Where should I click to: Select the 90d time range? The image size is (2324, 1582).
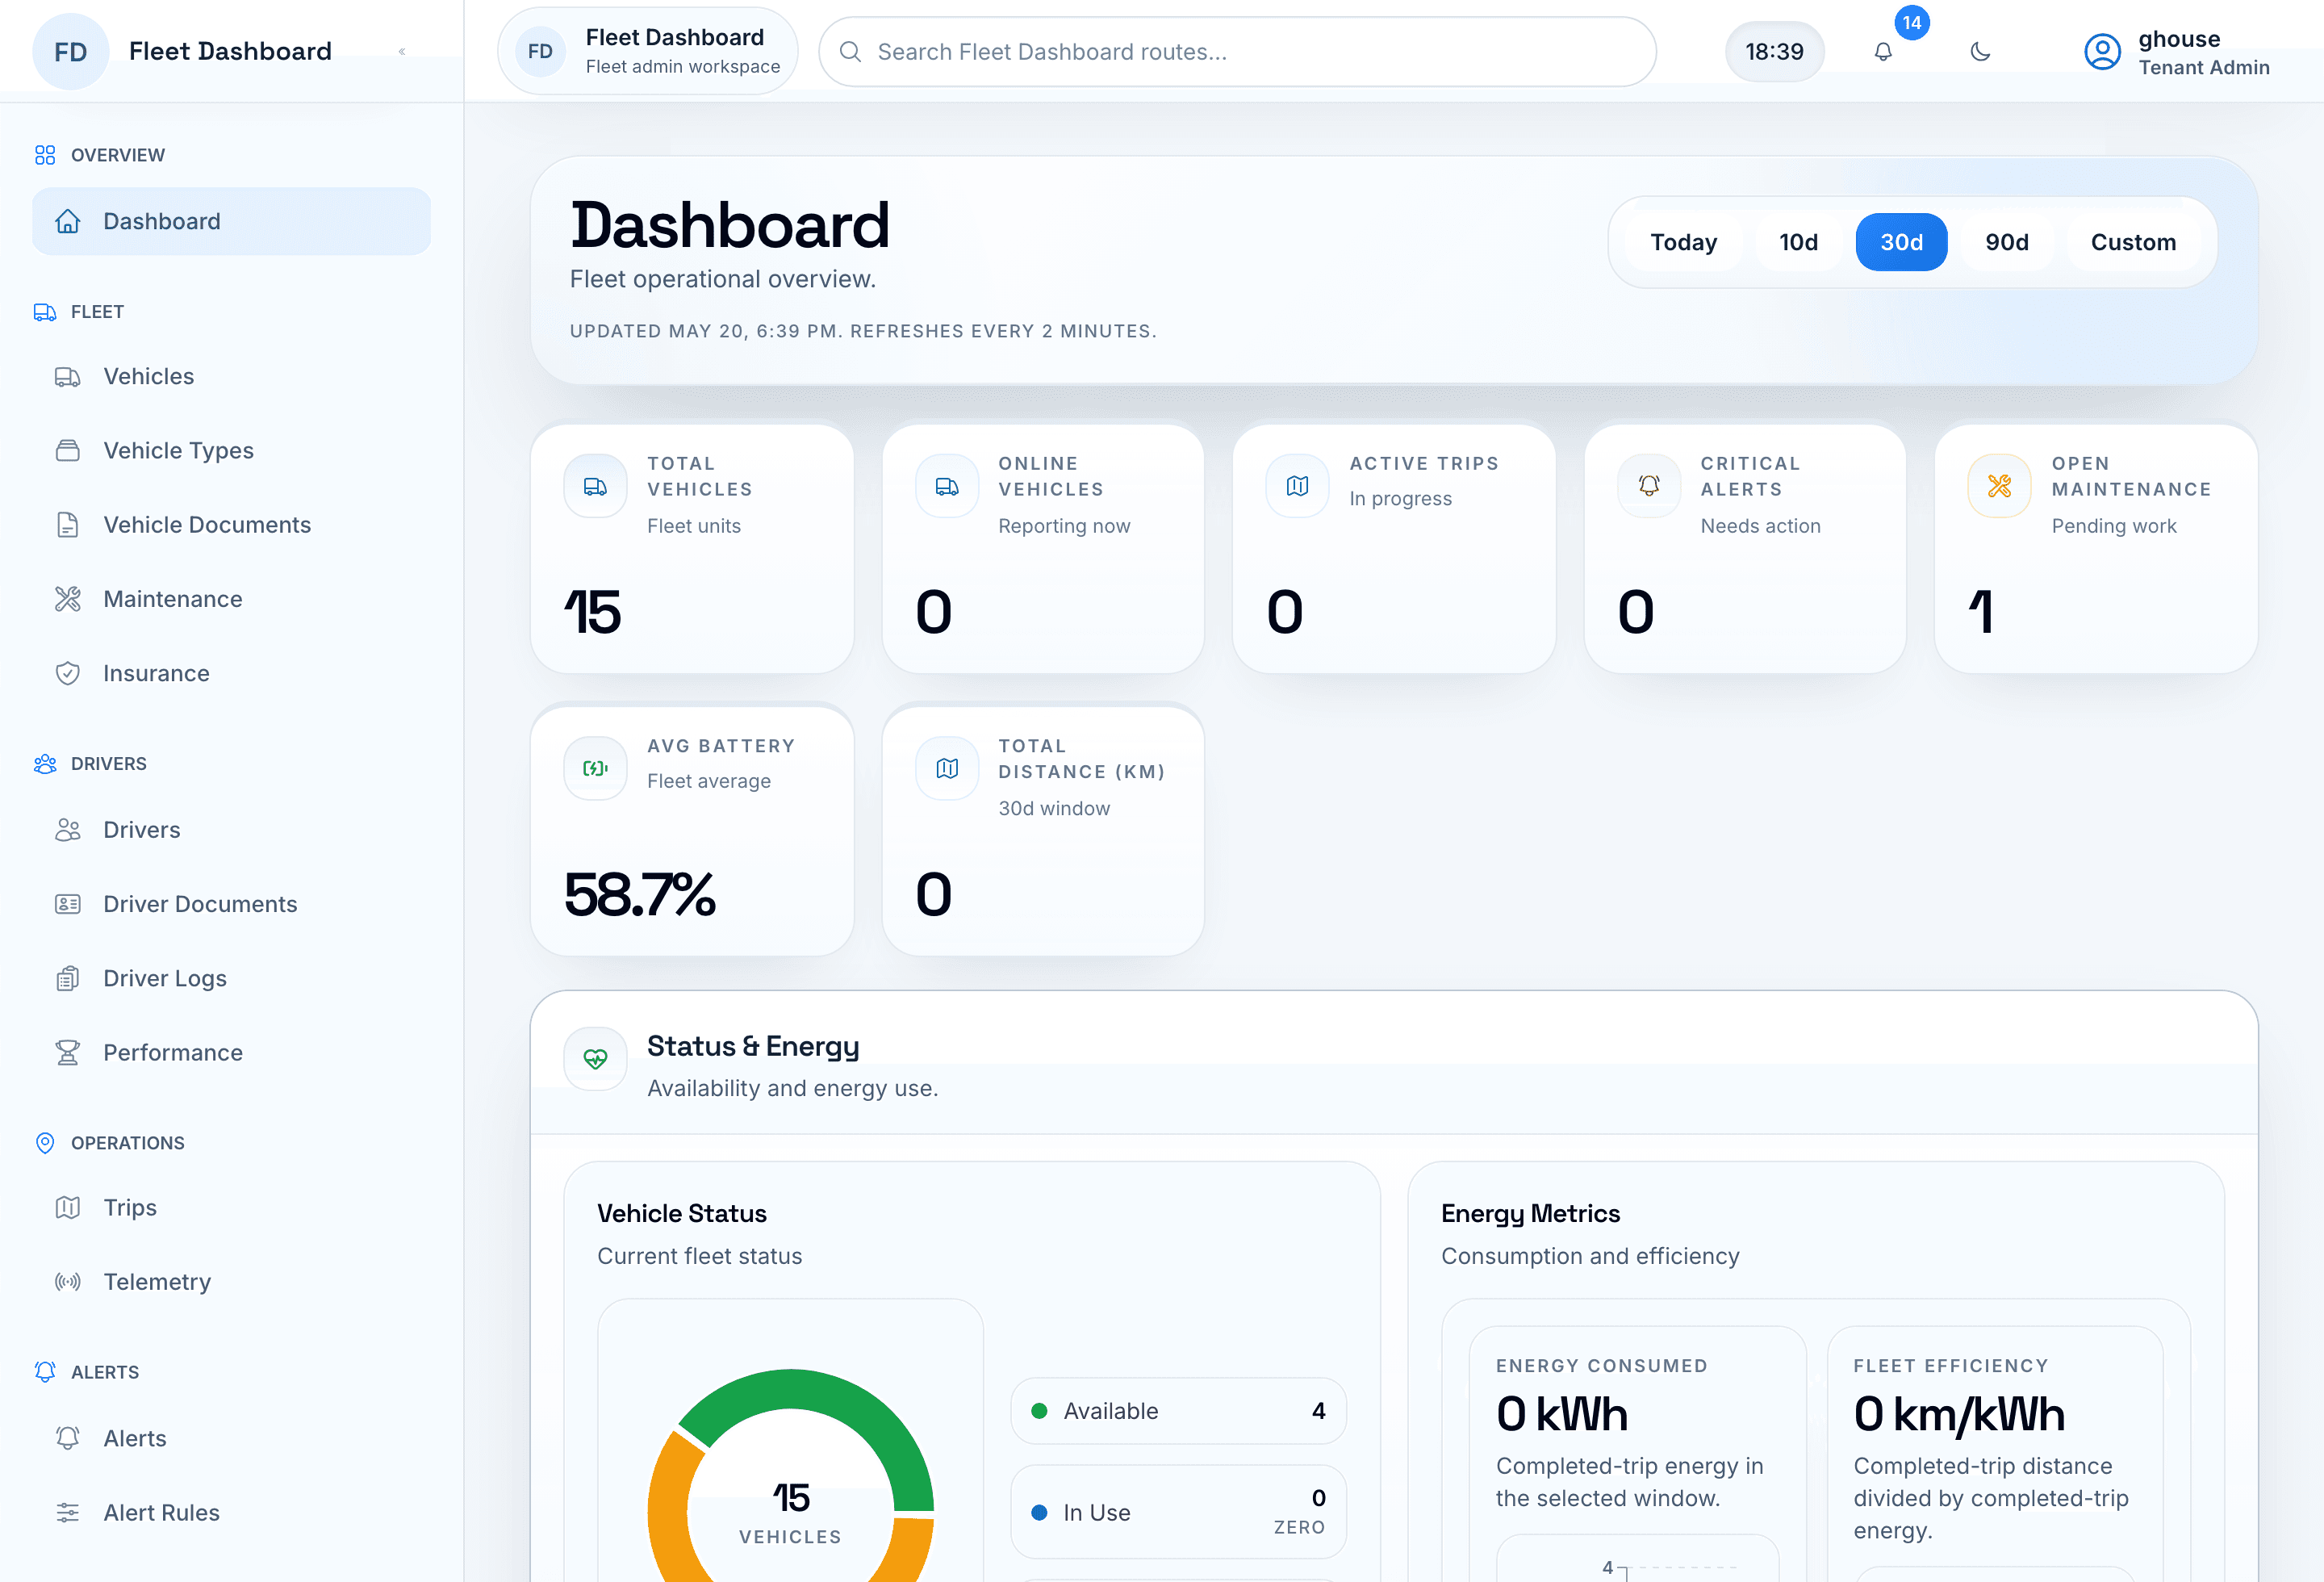pyautogui.click(x=2006, y=242)
